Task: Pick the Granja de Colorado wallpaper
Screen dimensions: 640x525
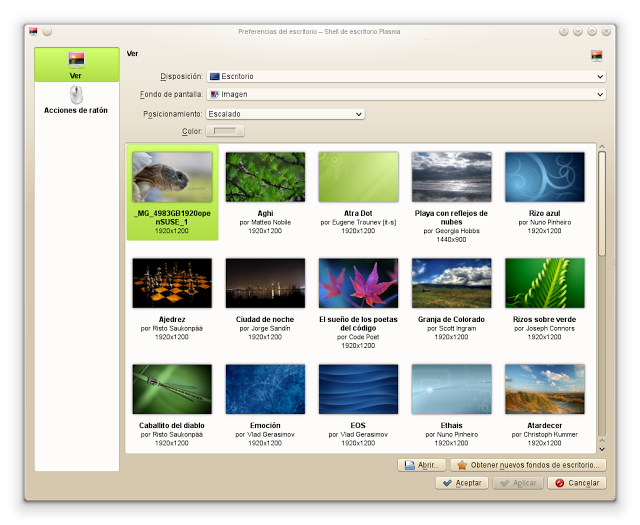Action: pos(451,283)
